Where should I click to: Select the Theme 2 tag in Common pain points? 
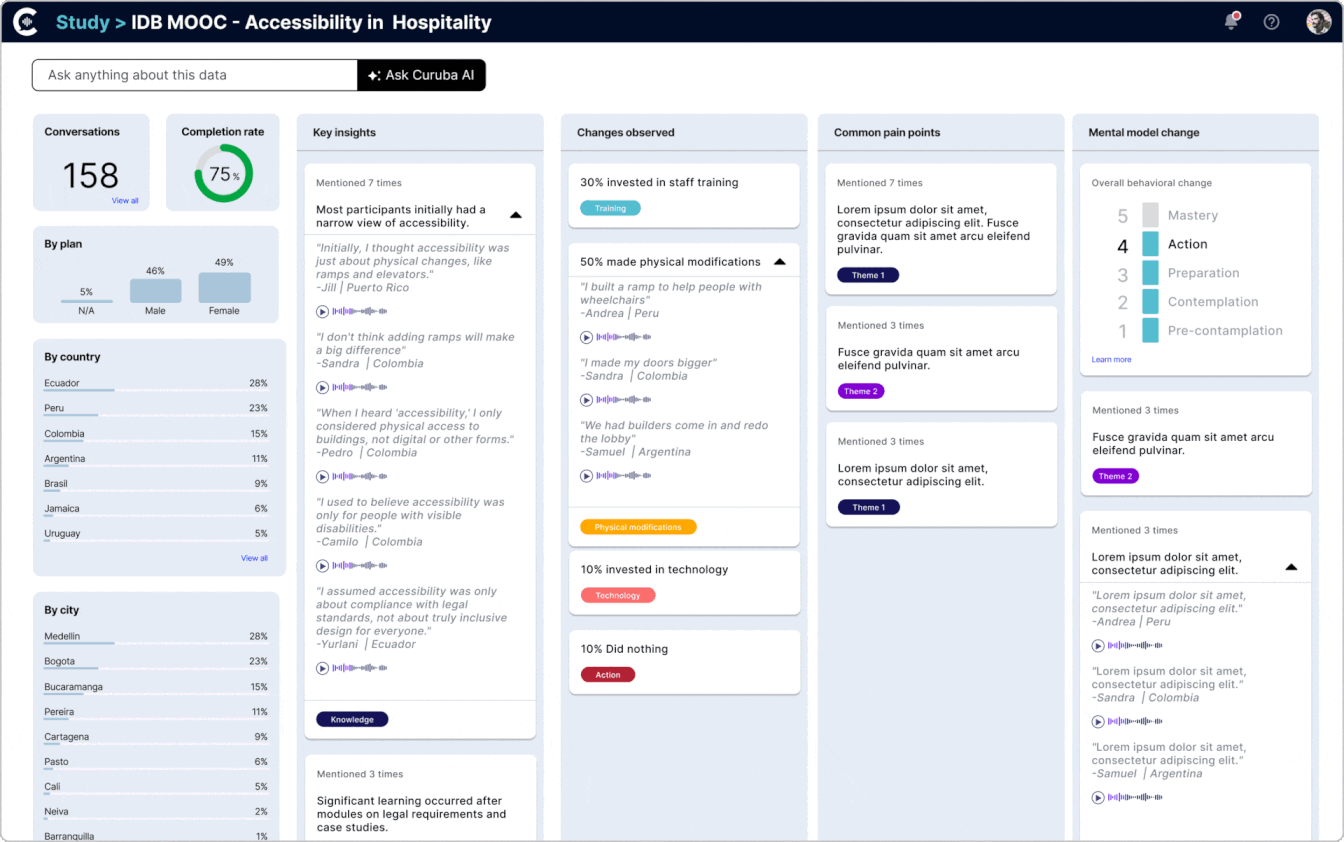pos(861,391)
